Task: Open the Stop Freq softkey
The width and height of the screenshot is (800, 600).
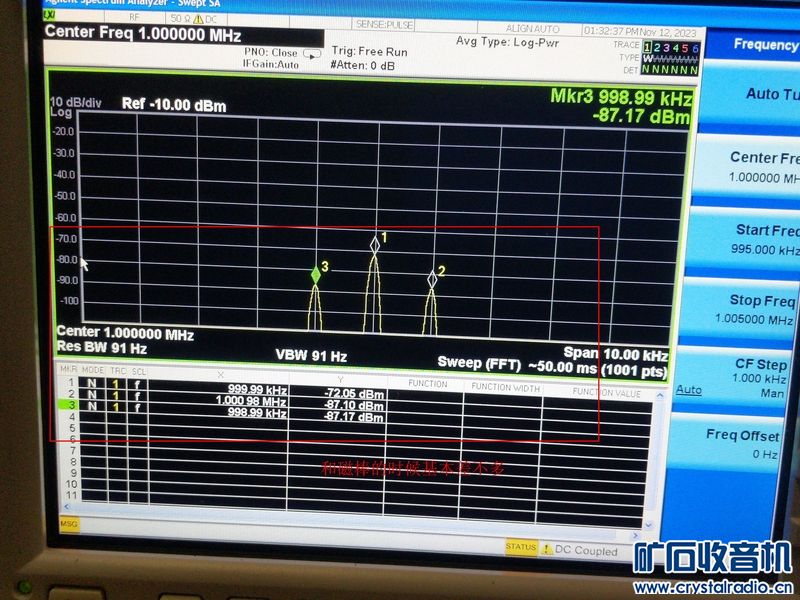Action: pyautogui.click(x=738, y=309)
